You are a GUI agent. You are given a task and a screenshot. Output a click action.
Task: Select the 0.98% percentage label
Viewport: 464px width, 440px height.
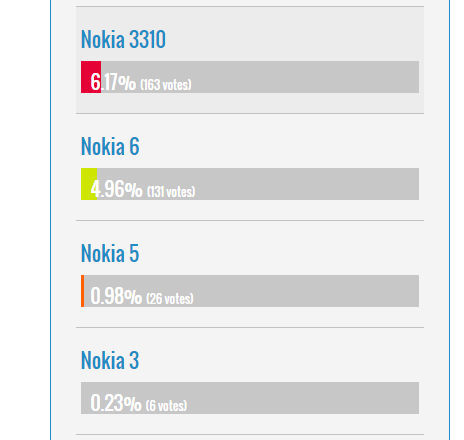116,296
